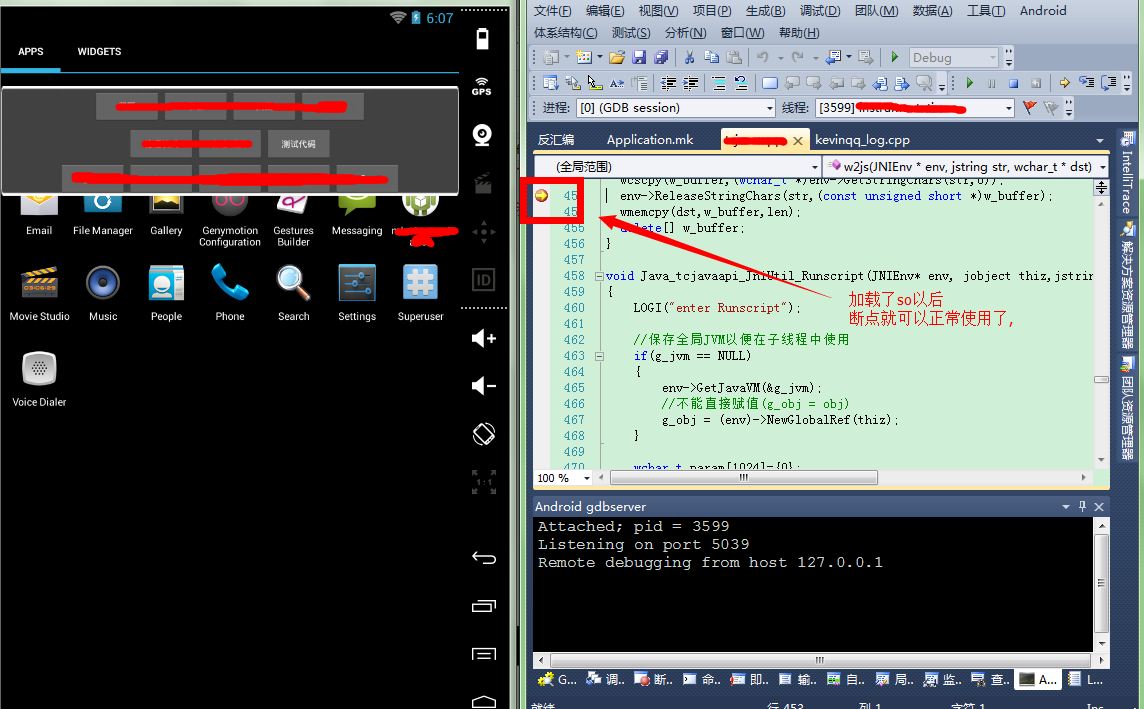Rotate the emulator screen using the rotate icon
Screen dimensions: 1144x709
483,434
